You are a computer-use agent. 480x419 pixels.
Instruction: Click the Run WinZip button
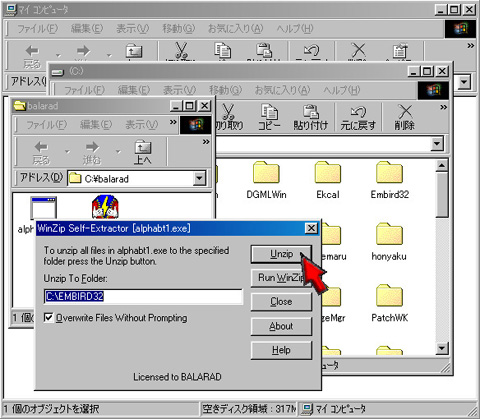click(281, 278)
